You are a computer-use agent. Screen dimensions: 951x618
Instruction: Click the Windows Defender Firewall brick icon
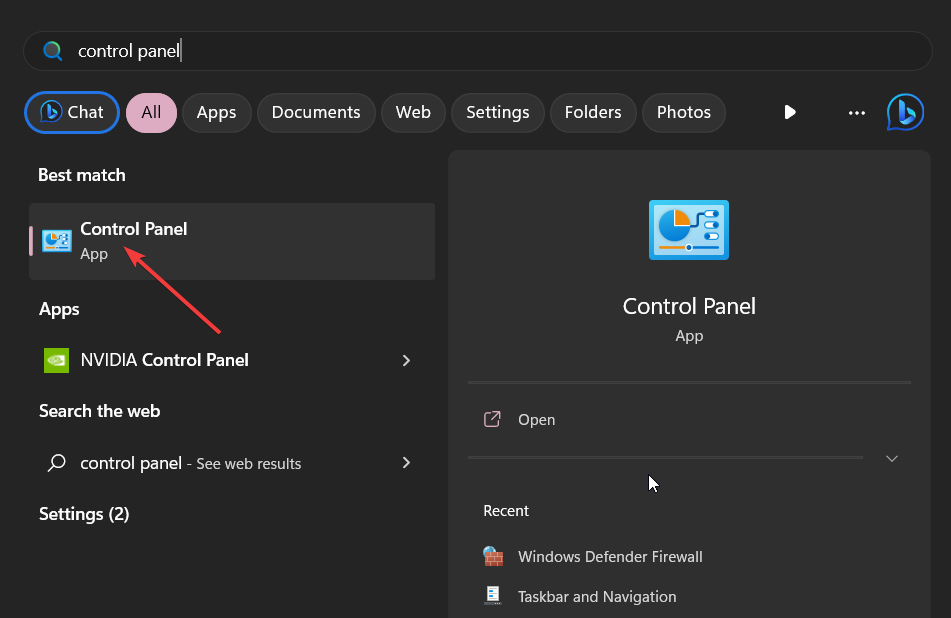click(x=493, y=556)
